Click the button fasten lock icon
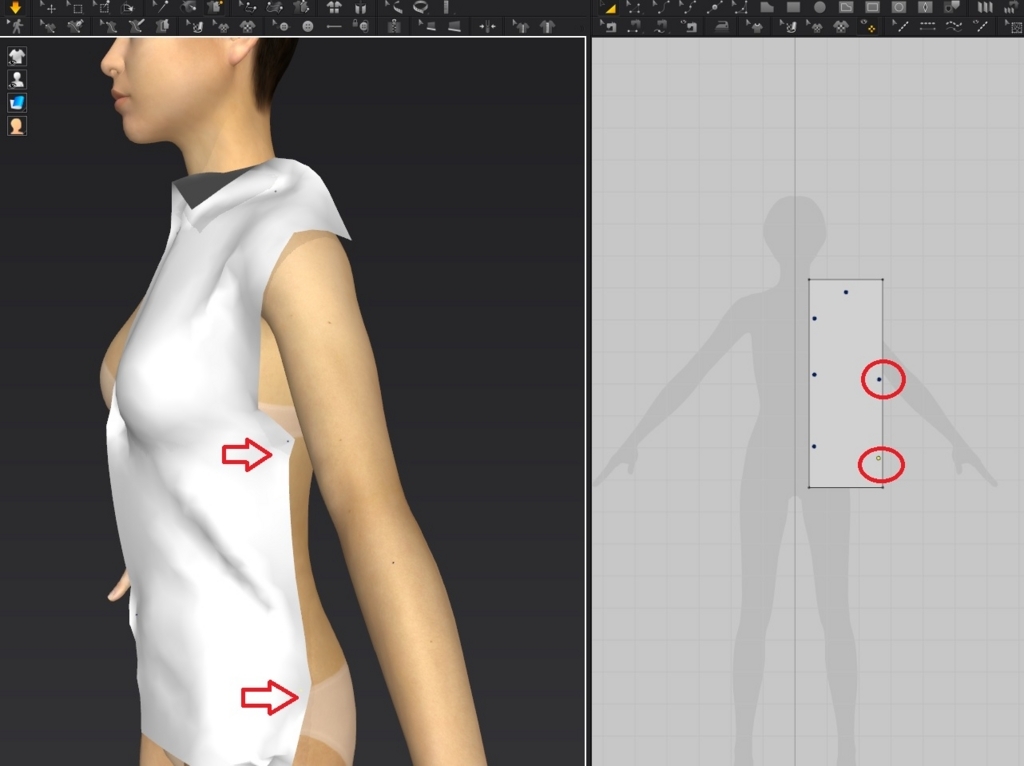Screen dimensions: 1024x766 360,26
